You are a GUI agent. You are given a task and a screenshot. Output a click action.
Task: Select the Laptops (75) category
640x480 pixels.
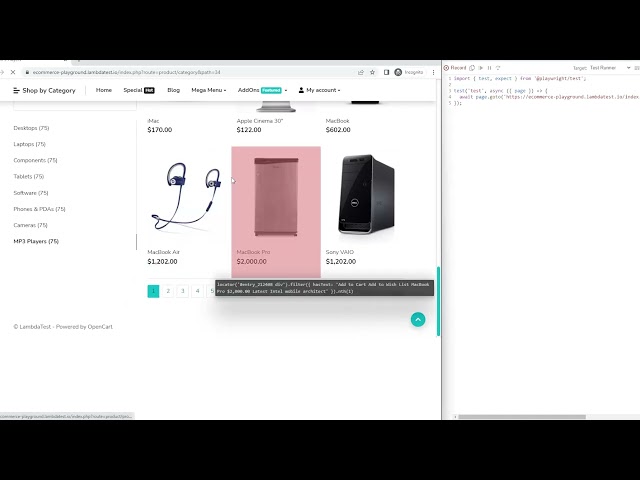pyautogui.click(x=29, y=144)
